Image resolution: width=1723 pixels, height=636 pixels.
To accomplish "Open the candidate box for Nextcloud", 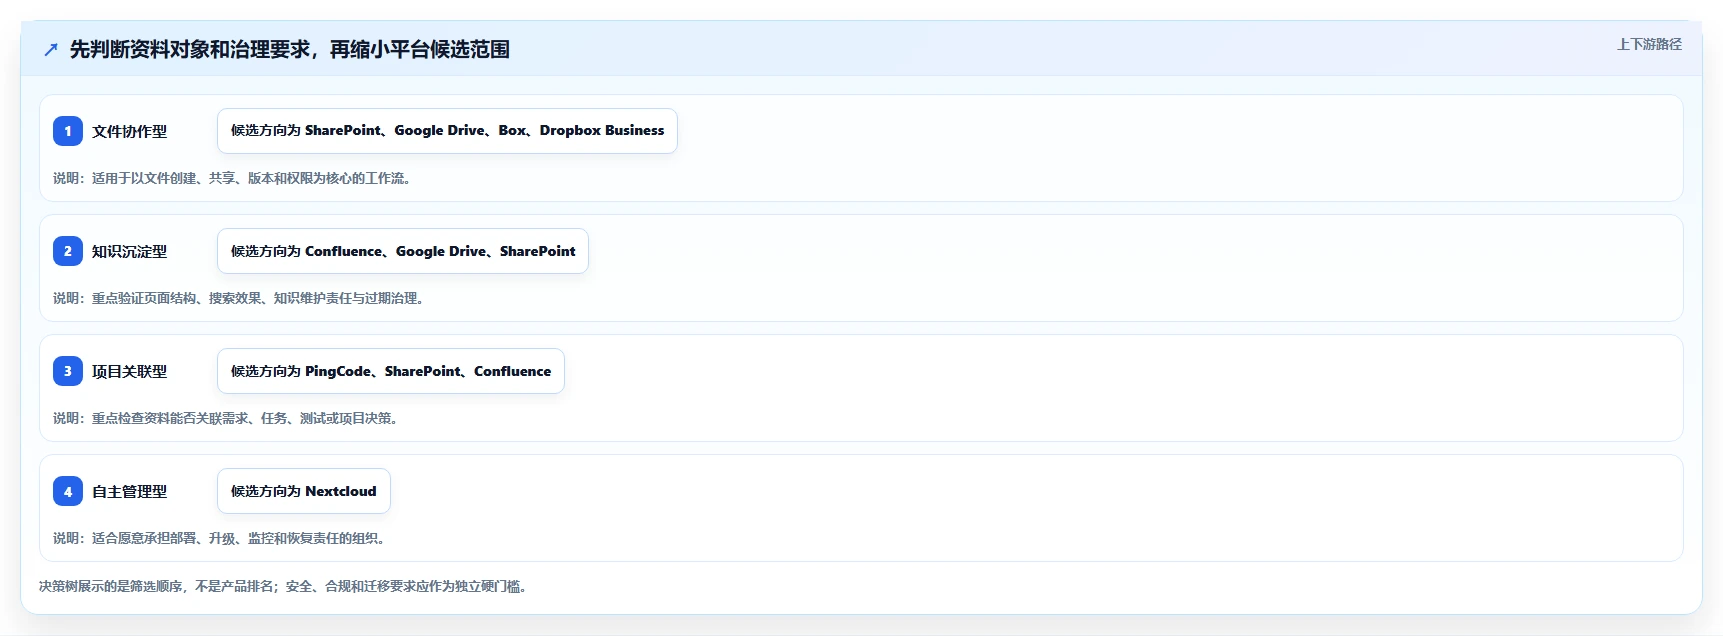I will [304, 491].
